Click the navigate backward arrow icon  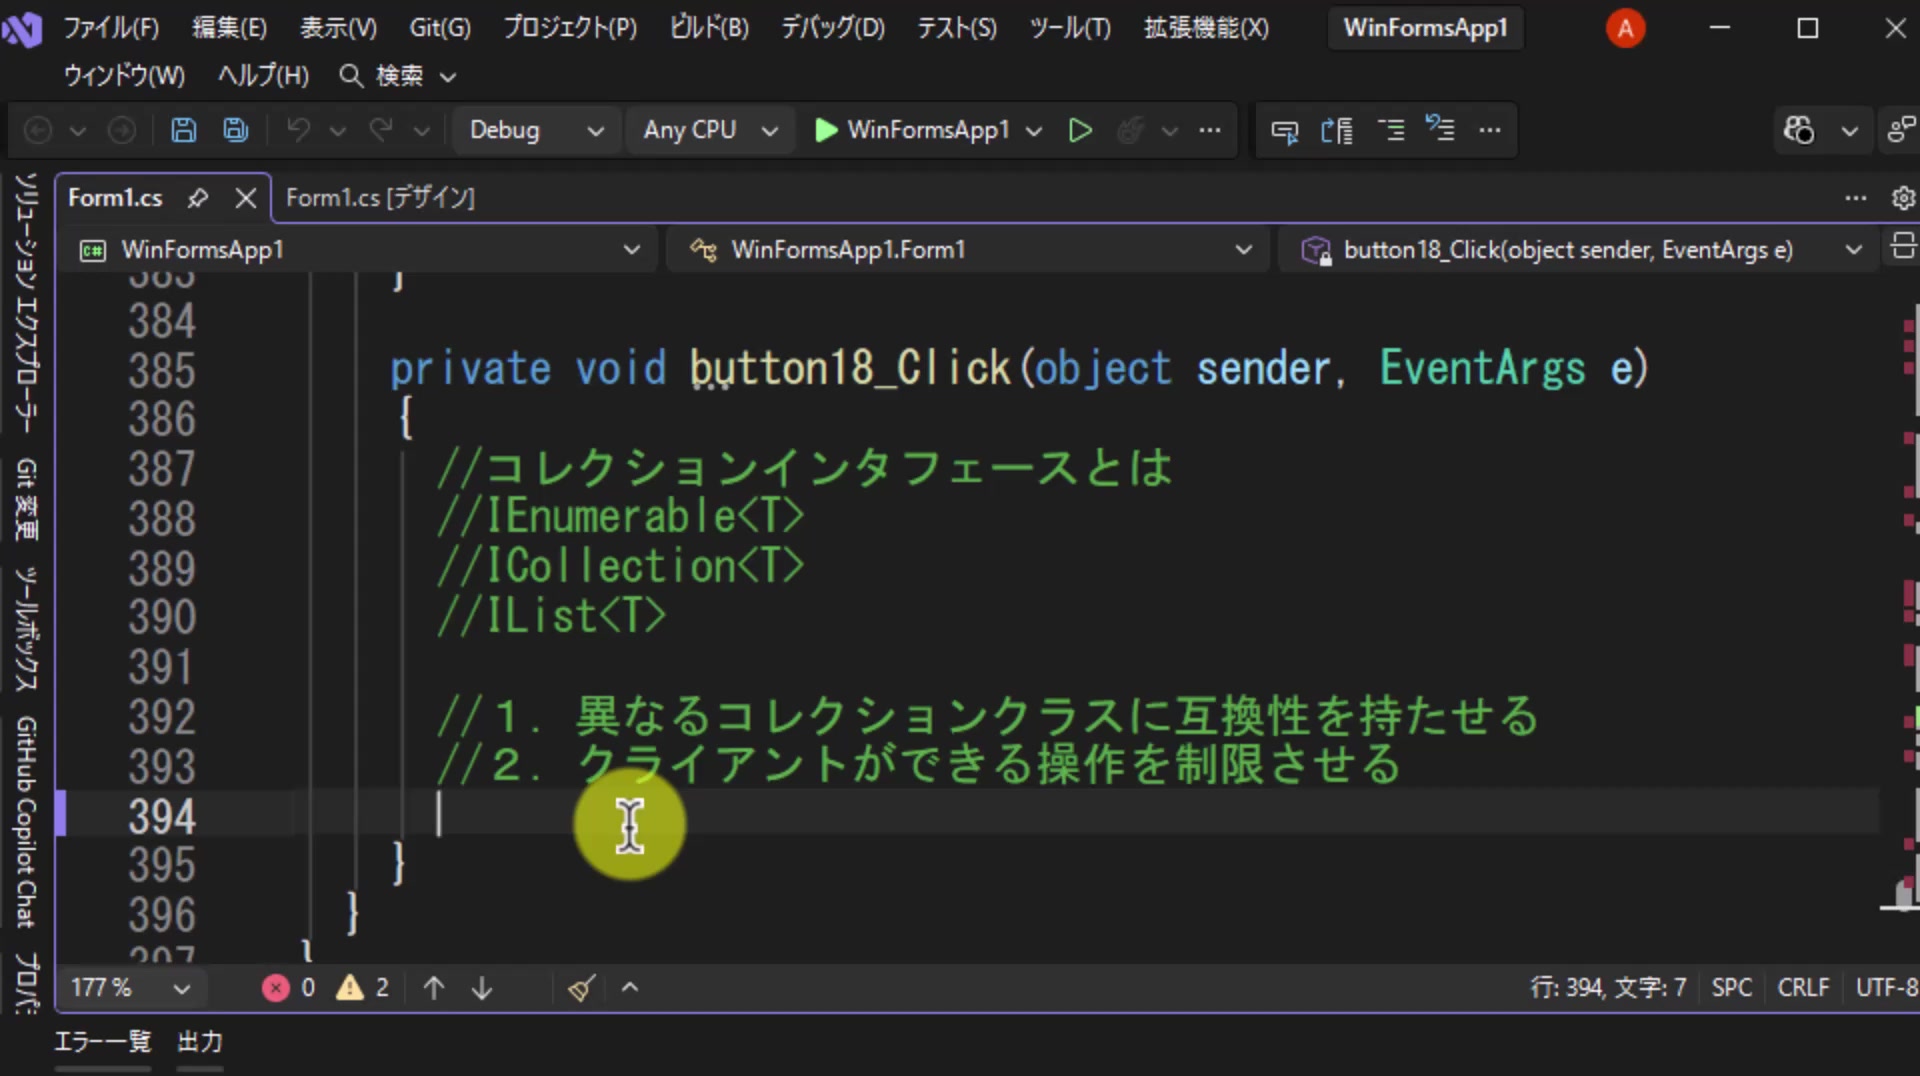(38, 130)
